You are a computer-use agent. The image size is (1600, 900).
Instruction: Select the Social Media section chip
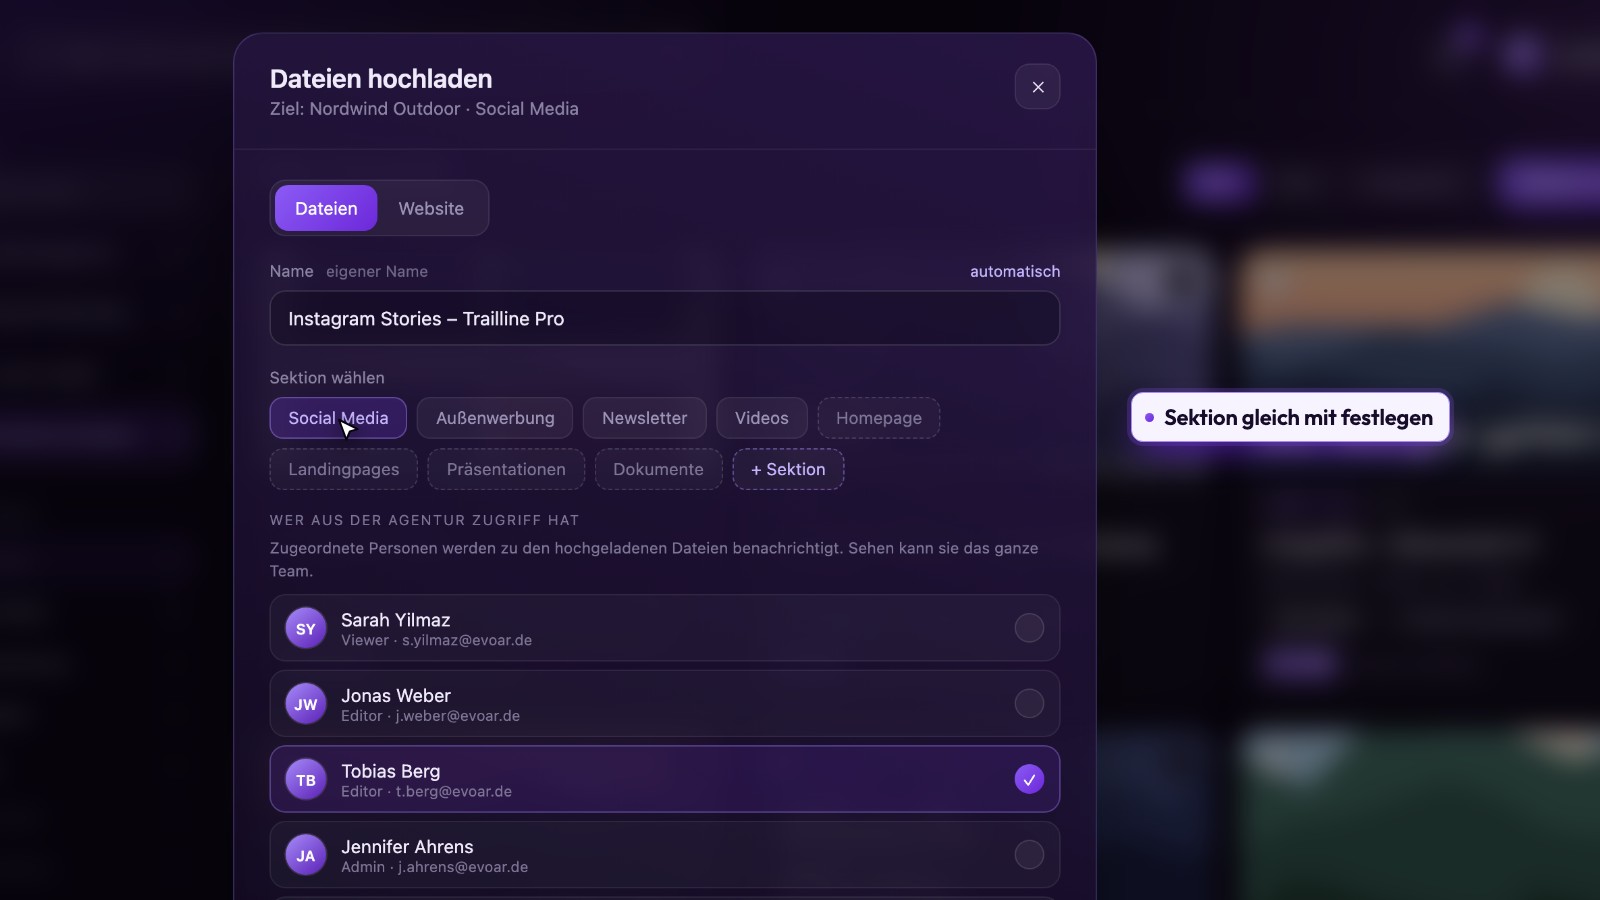coord(338,418)
